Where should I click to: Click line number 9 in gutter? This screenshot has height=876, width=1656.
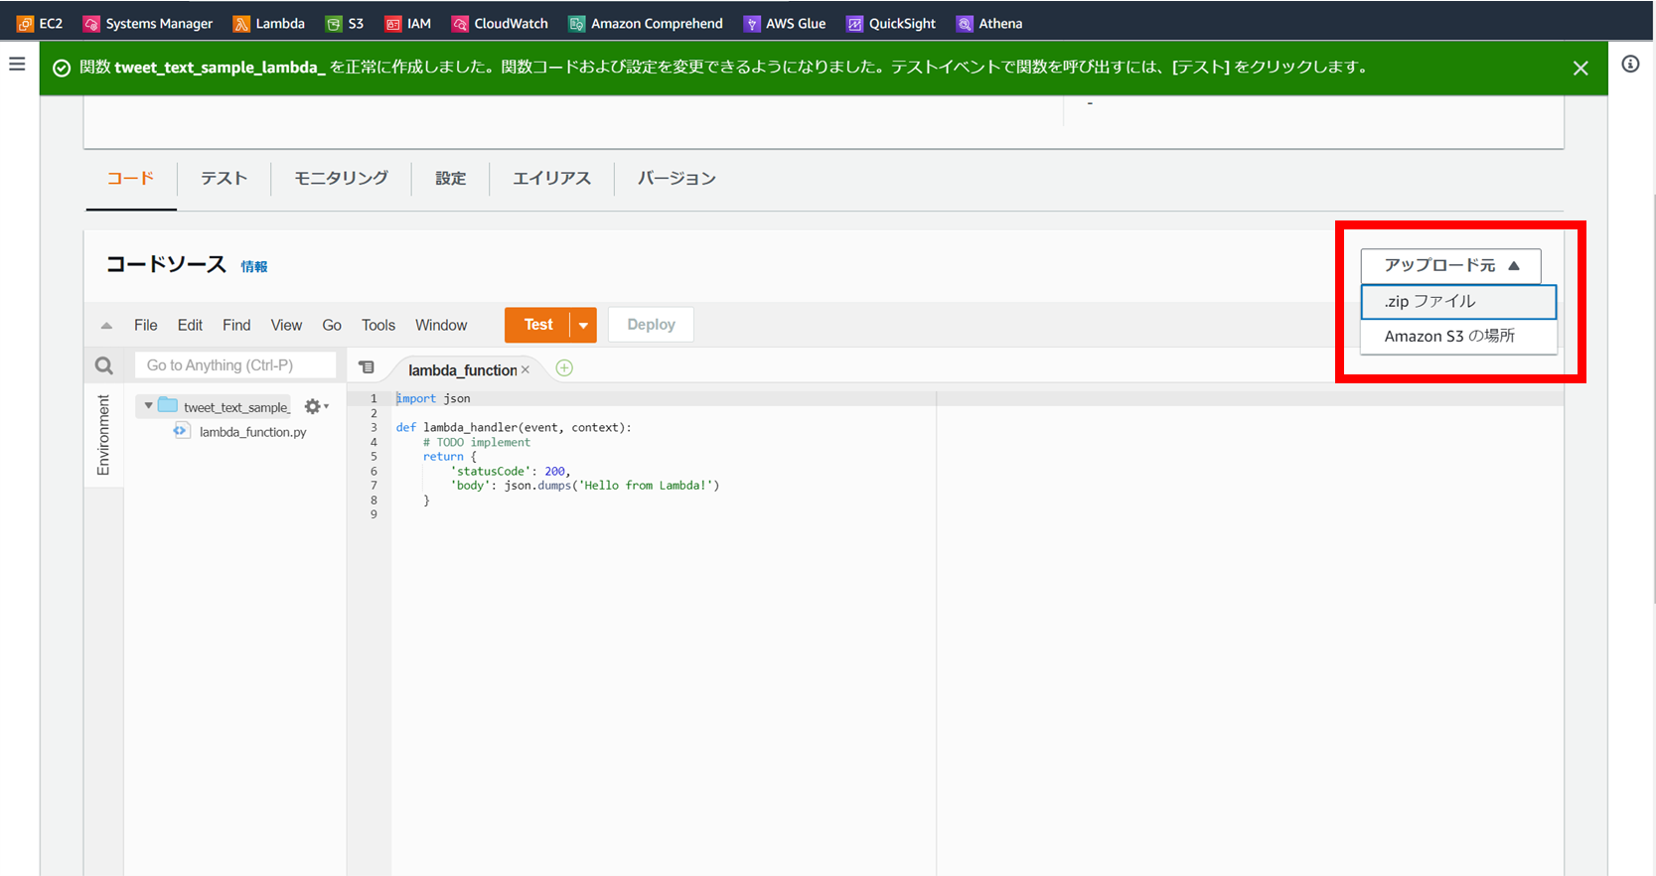pos(374,514)
